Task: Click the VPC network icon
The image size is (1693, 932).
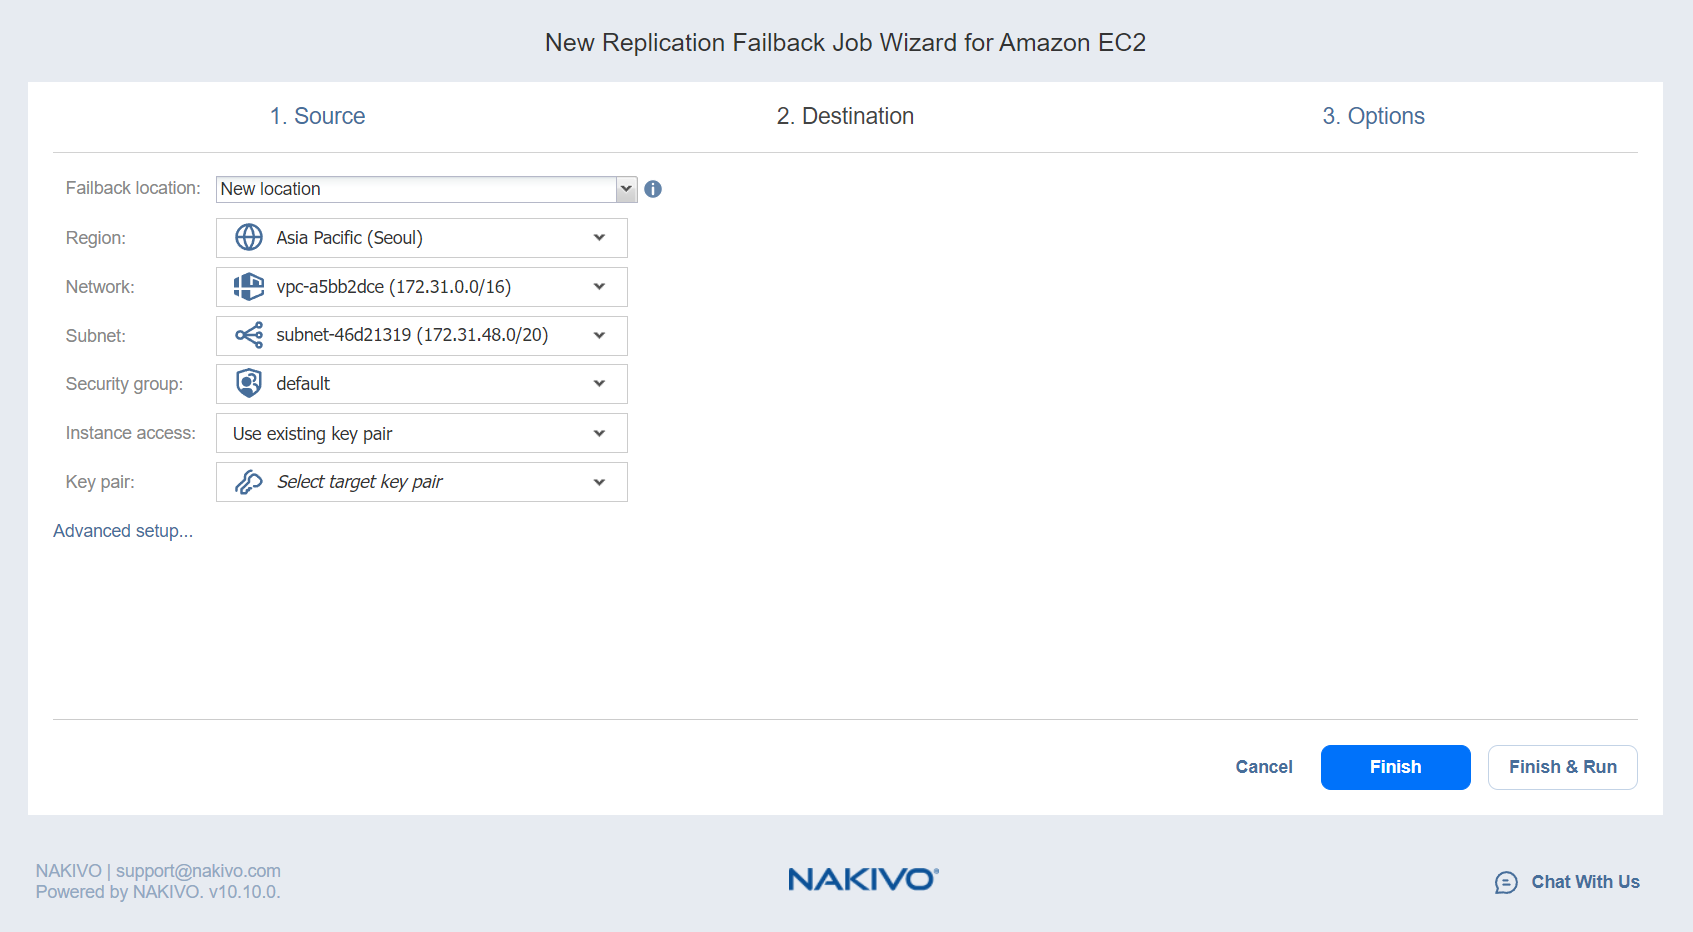Action: pos(249,287)
